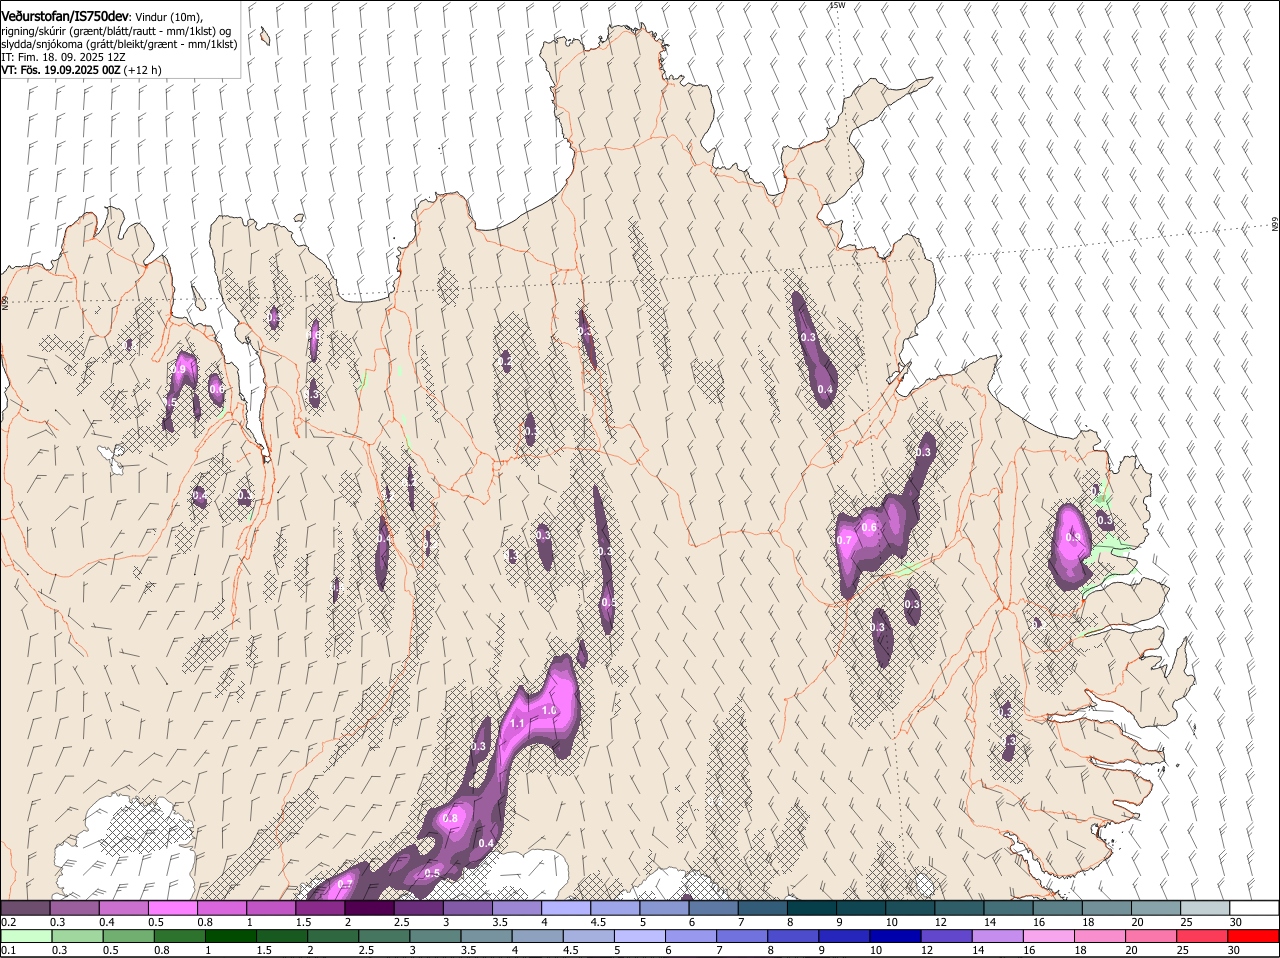Select the 'VT: Fös. 19.09.2025 00Z' valid time
The height and width of the screenshot is (958, 1280).
[61, 70]
